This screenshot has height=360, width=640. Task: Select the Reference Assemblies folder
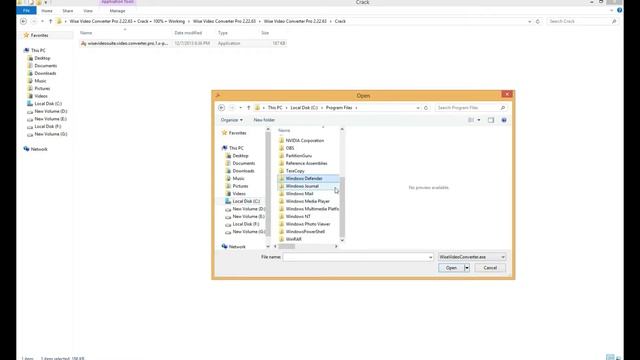306,163
